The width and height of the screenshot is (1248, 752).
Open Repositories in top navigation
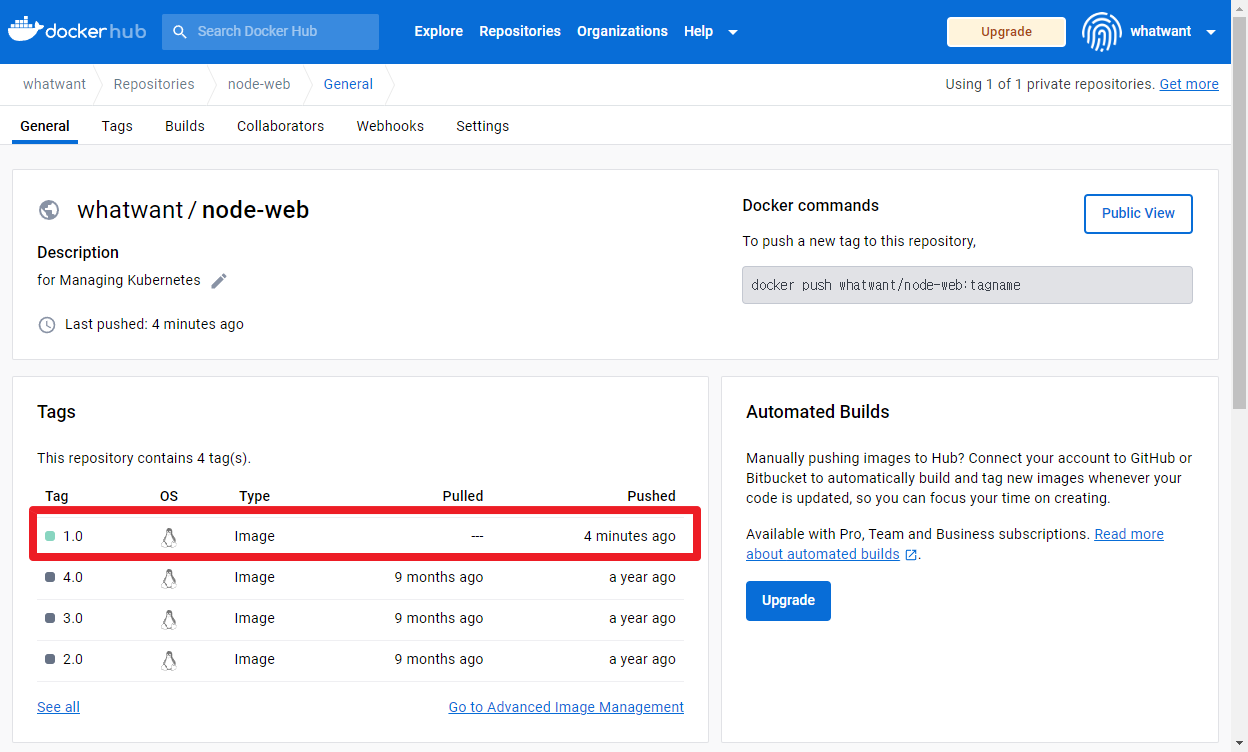(520, 31)
